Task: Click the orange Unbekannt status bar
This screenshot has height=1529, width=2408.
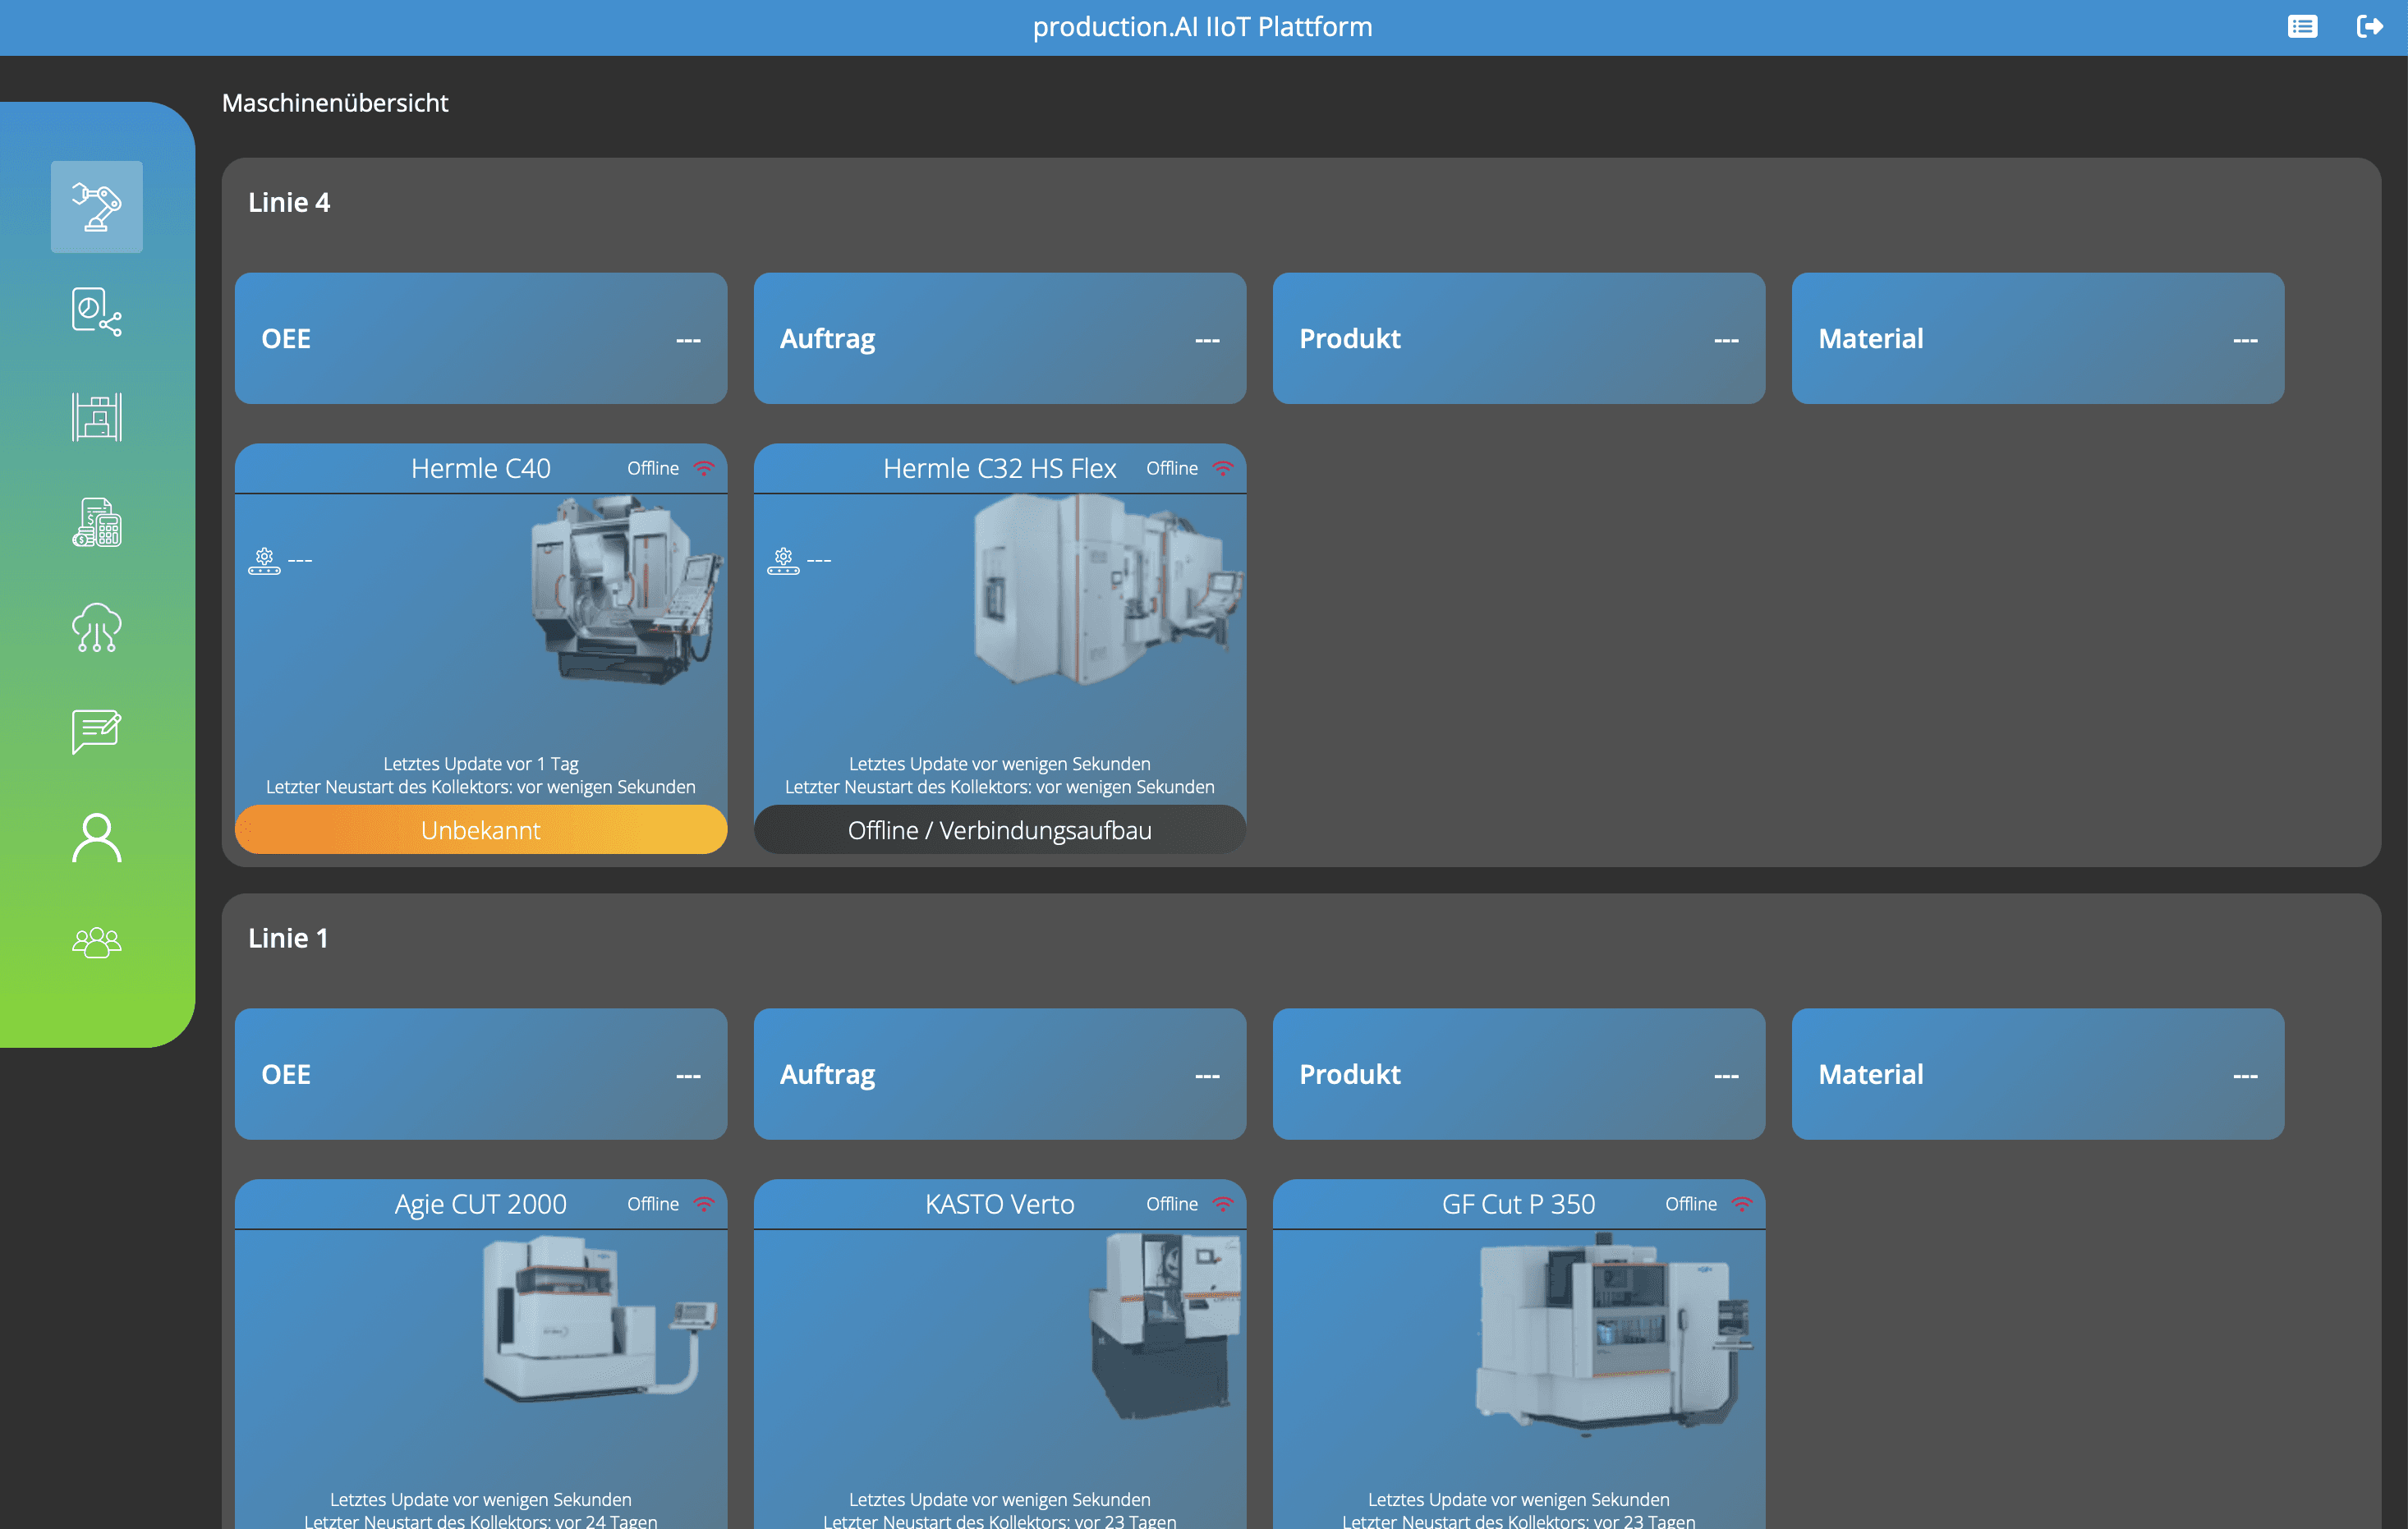Action: coord(480,830)
